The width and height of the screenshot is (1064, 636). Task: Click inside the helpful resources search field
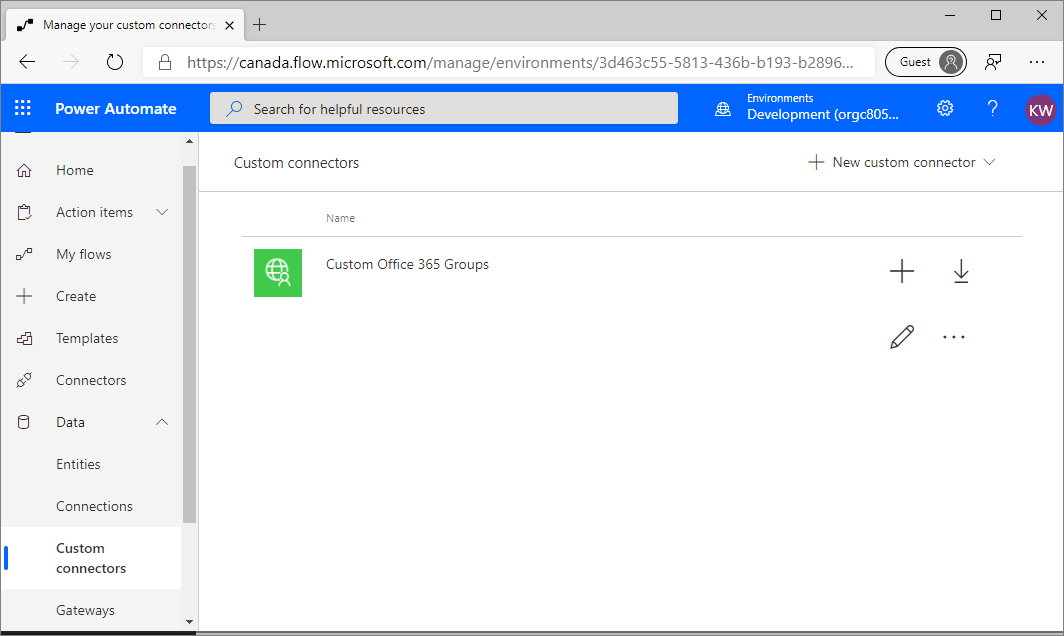pos(444,107)
